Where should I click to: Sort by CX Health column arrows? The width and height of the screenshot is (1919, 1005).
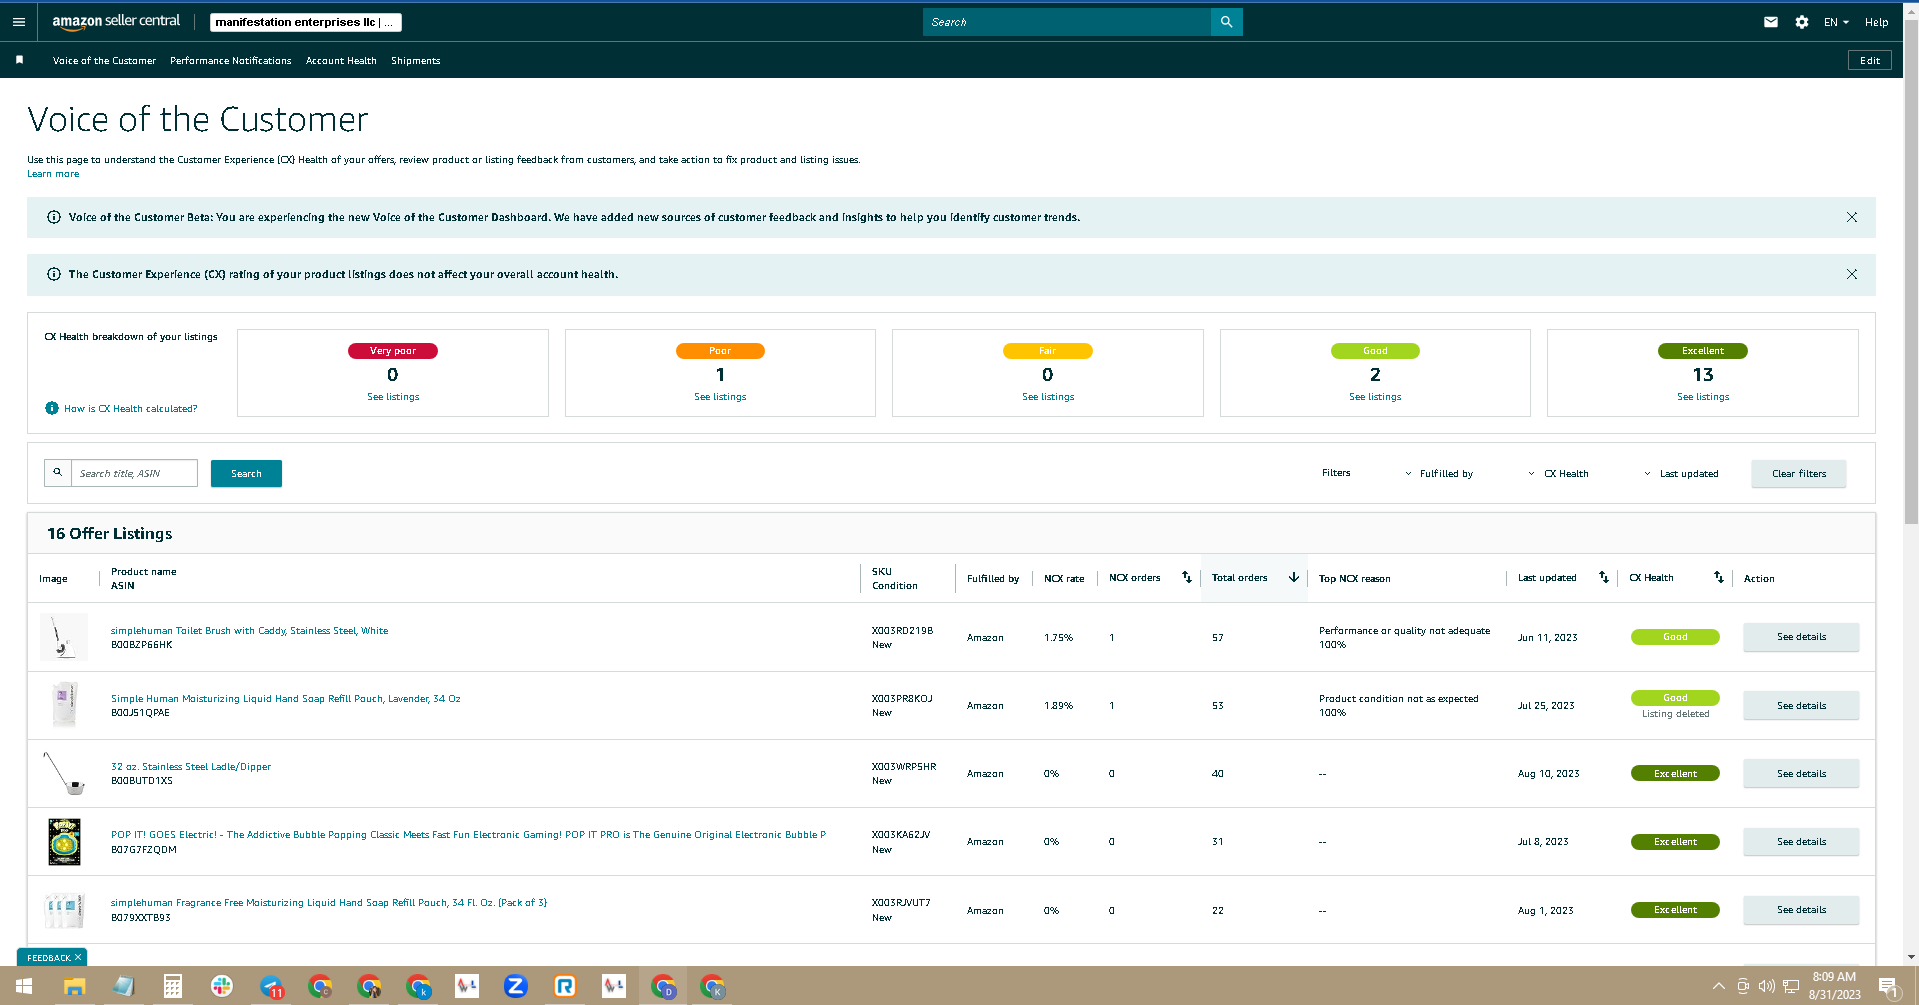1718,578
